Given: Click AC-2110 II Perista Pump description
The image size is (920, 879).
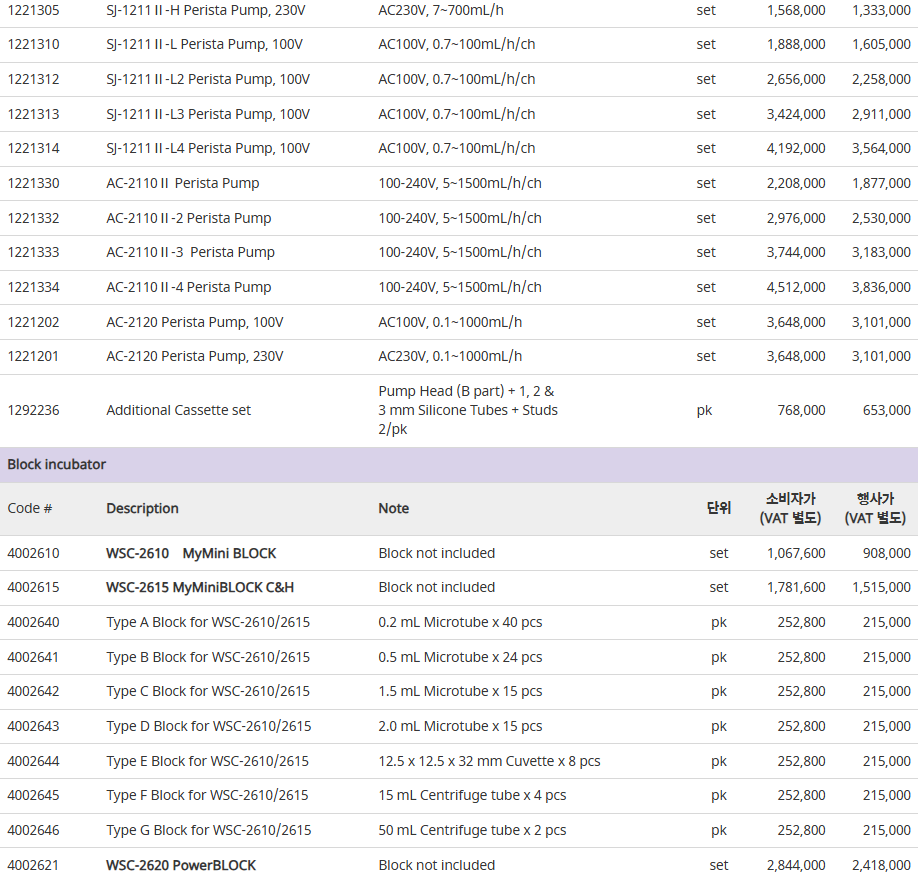Looking at the screenshot, I should pos(182,184).
